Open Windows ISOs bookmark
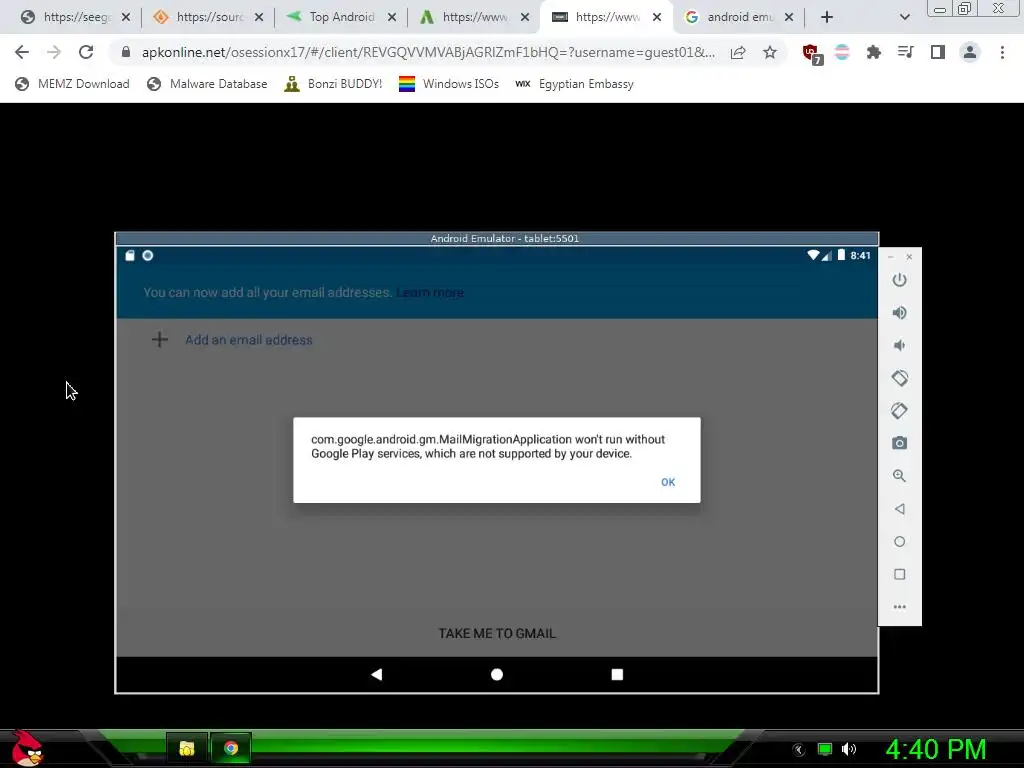 (x=449, y=84)
